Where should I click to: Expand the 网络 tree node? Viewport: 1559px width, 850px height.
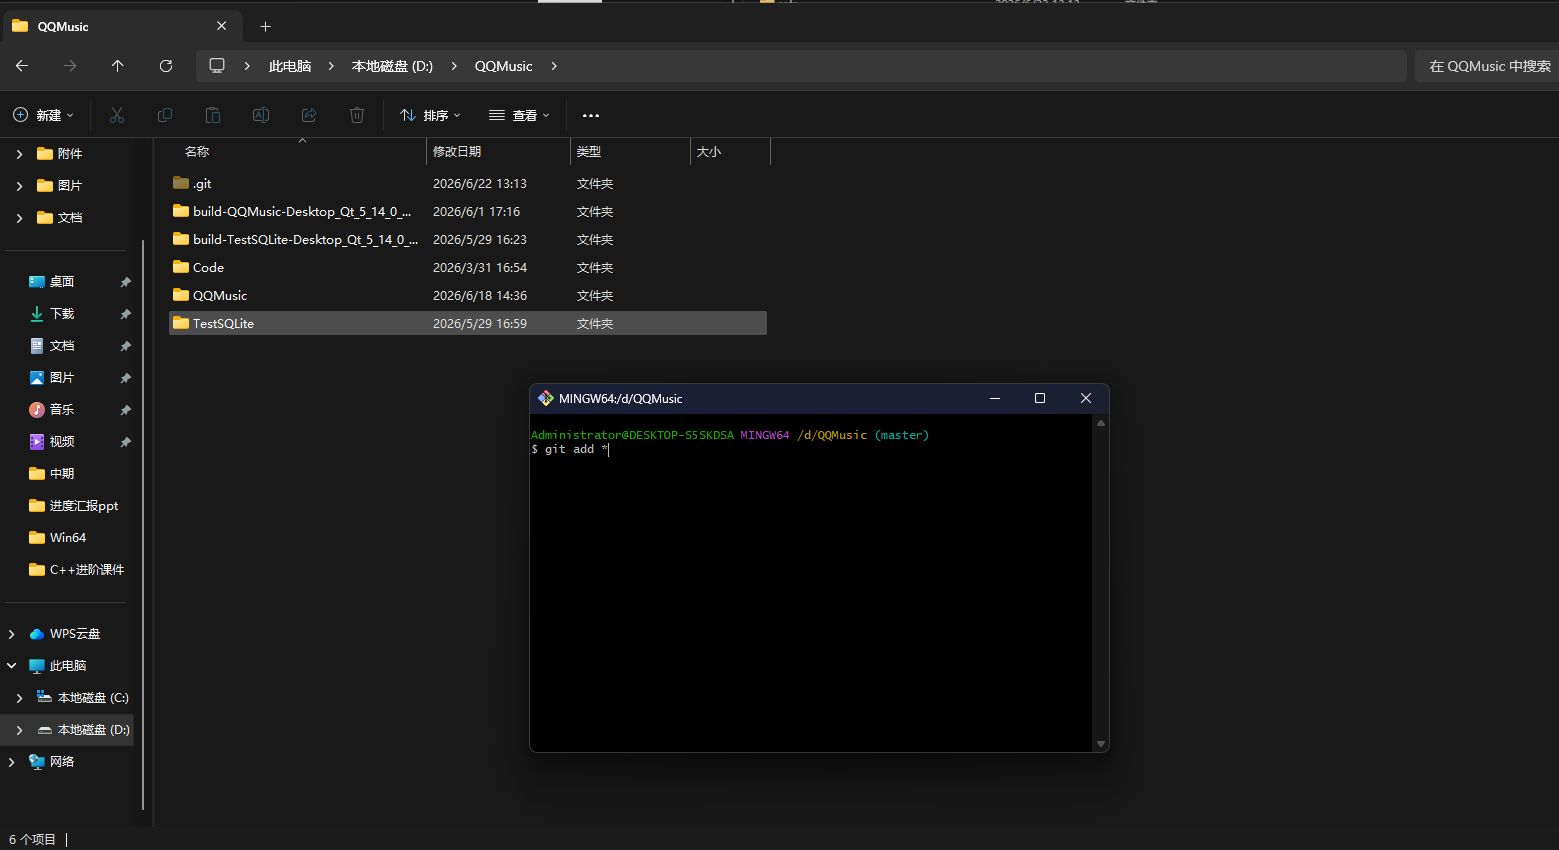click(x=11, y=762)
